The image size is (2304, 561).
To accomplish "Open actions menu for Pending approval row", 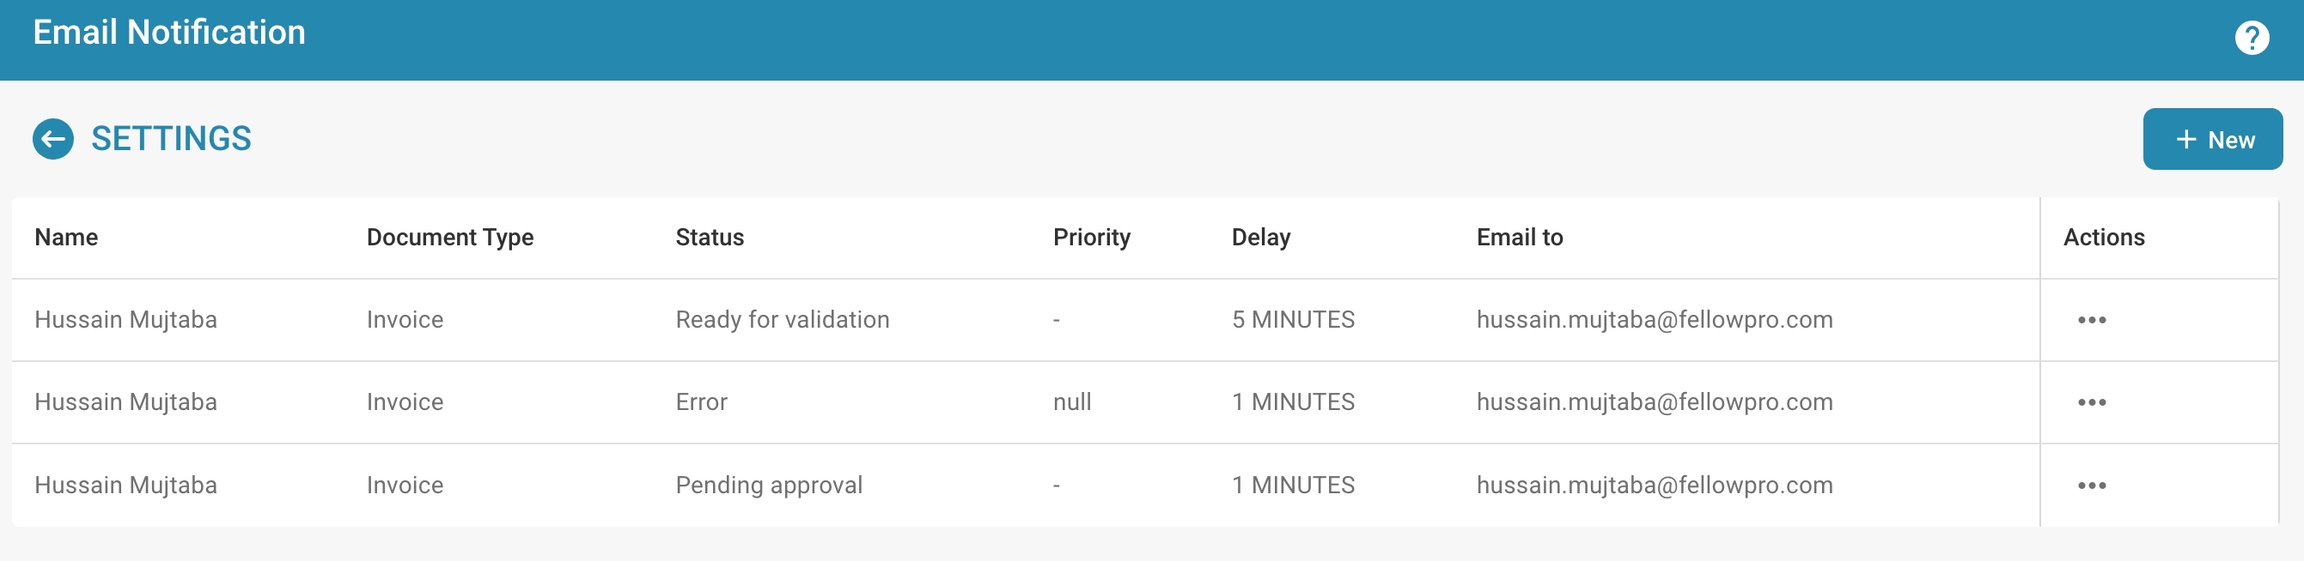I will [2092, 485].
